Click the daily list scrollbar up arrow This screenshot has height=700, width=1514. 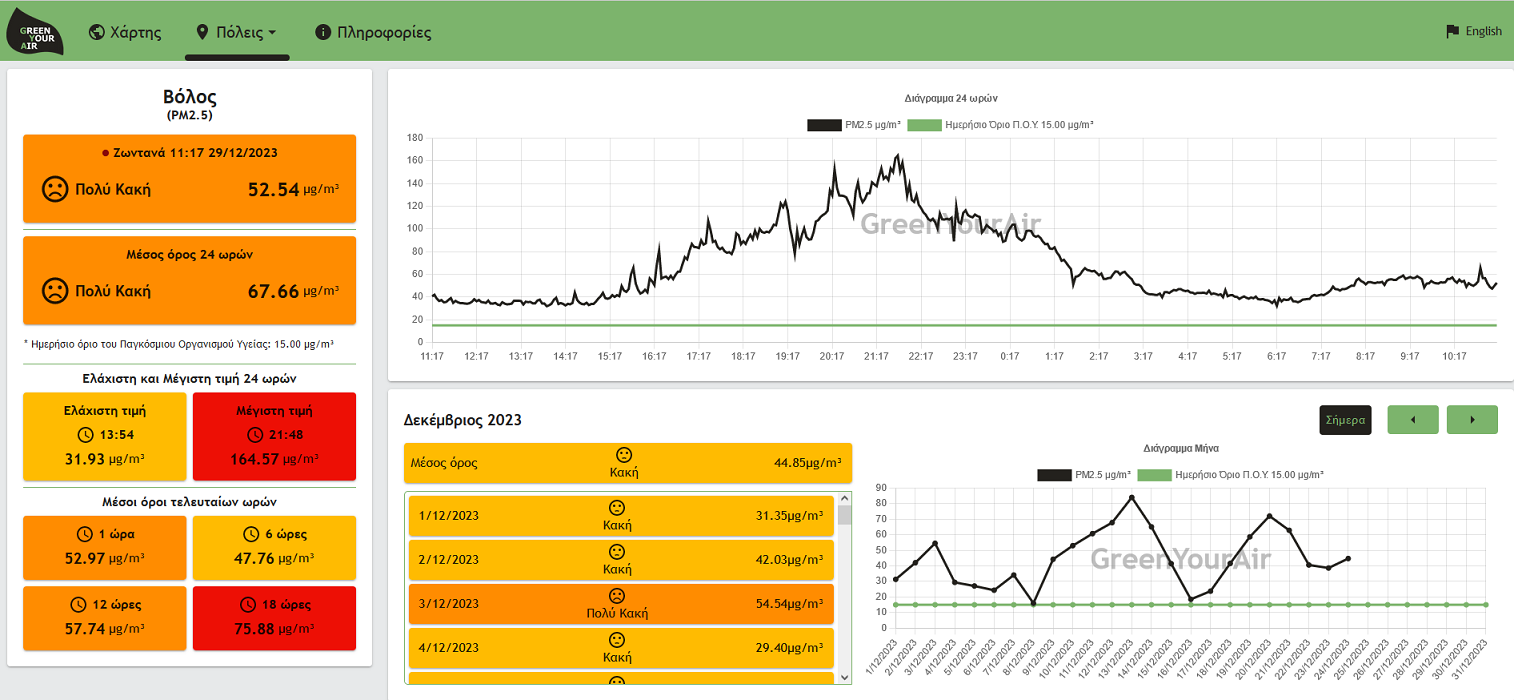coord(845,498)
